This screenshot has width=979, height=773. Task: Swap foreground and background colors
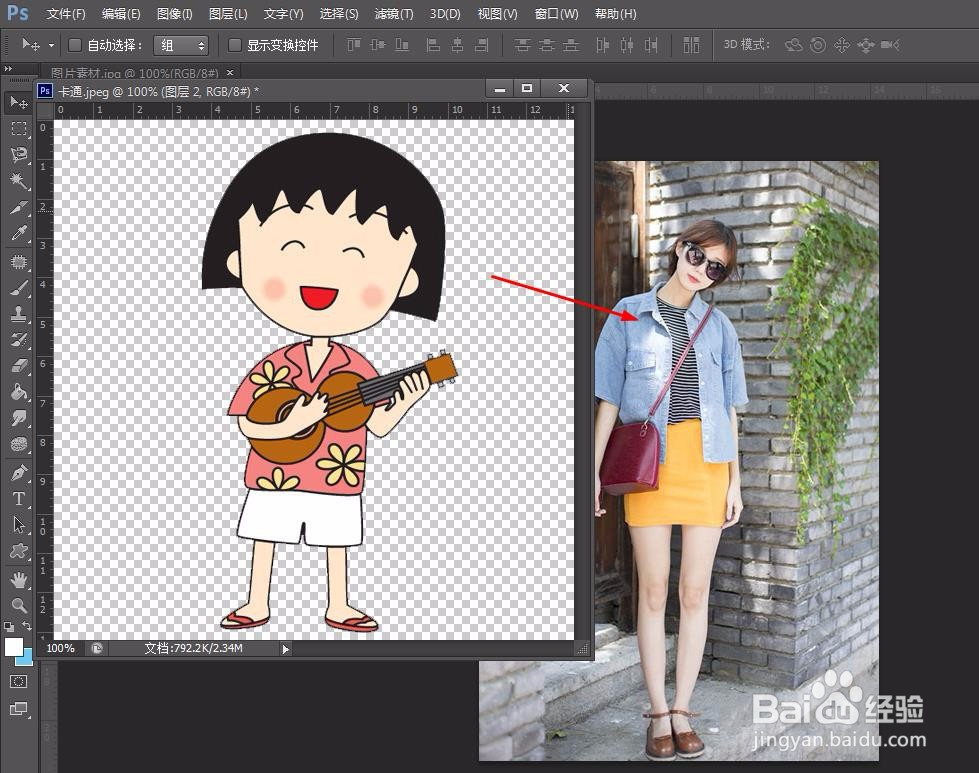click(x=27, y=626)
